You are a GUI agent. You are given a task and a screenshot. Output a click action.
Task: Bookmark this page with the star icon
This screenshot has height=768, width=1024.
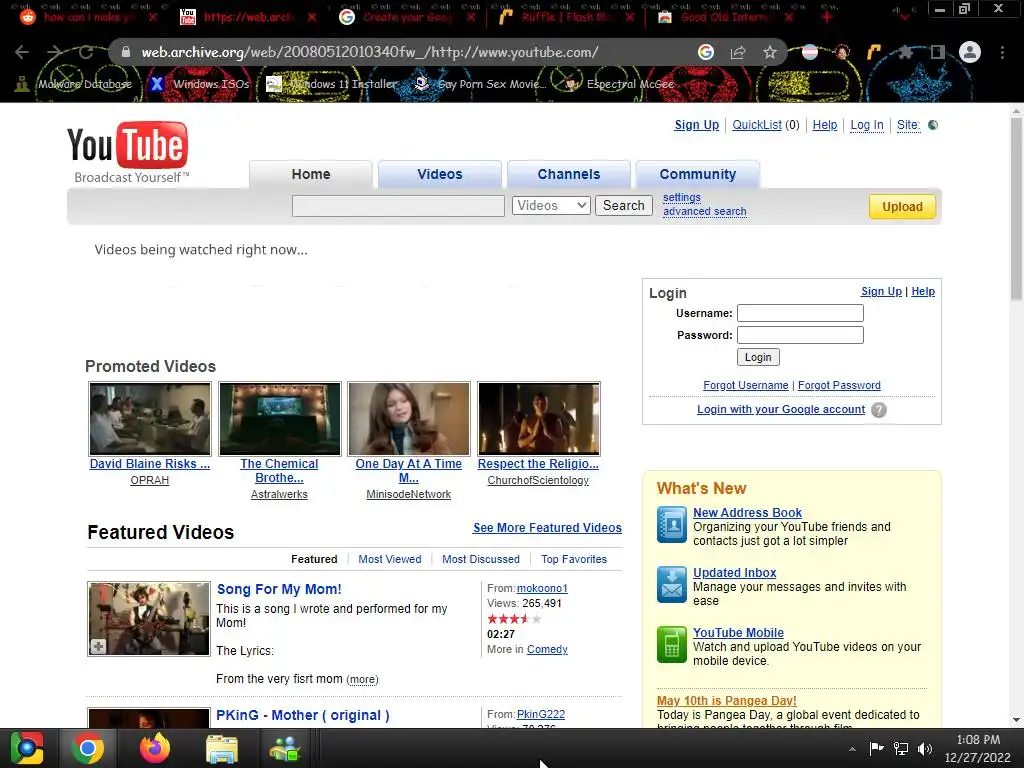click(x=770, y=52)
